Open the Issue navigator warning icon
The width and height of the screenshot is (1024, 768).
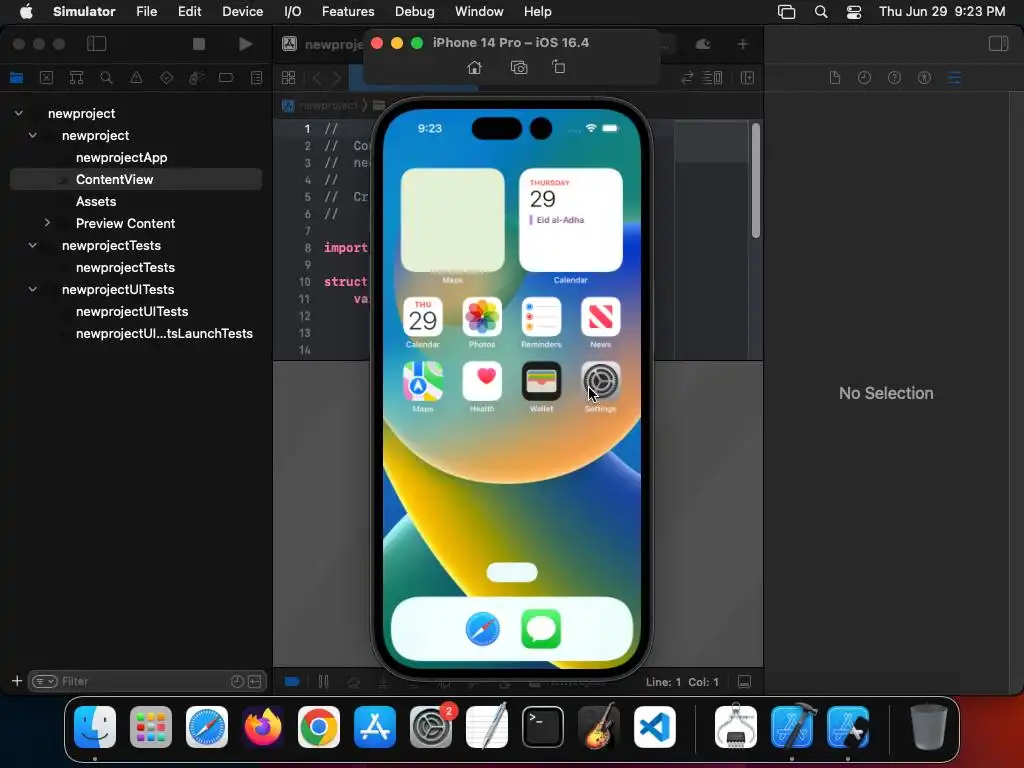point(136,78)
